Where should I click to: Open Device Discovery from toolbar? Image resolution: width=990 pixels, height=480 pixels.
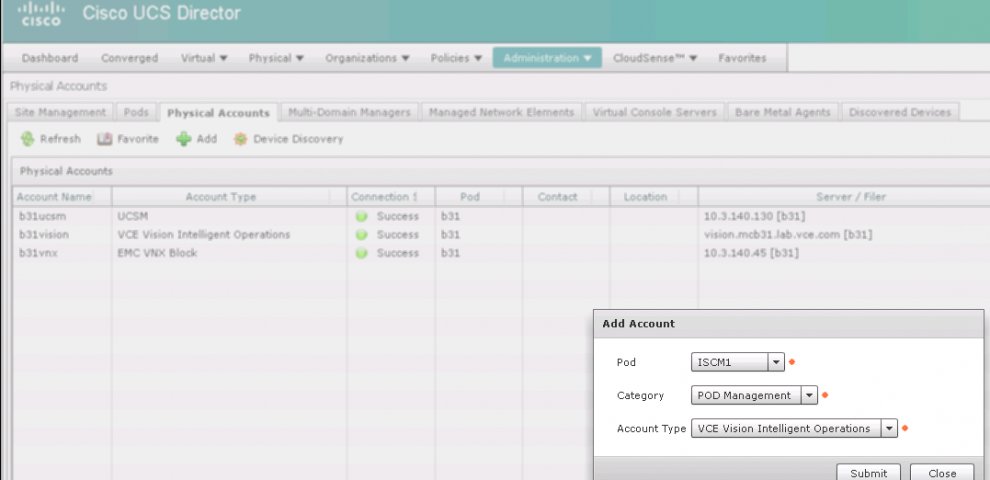pos(288,139)
